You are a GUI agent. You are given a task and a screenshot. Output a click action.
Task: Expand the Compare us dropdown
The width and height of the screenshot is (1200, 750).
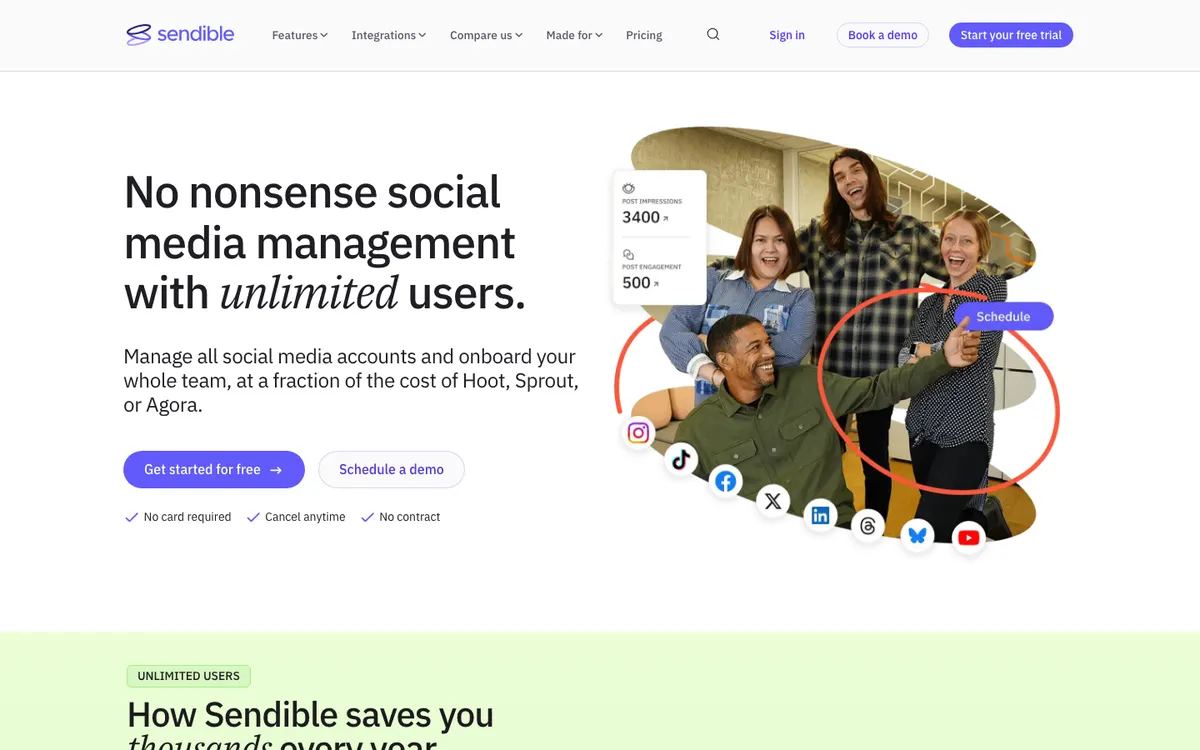click(x=486, y=35)
